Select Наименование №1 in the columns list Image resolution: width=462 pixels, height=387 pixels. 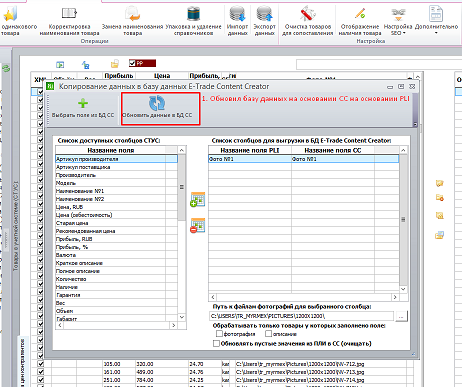point(116,191)
